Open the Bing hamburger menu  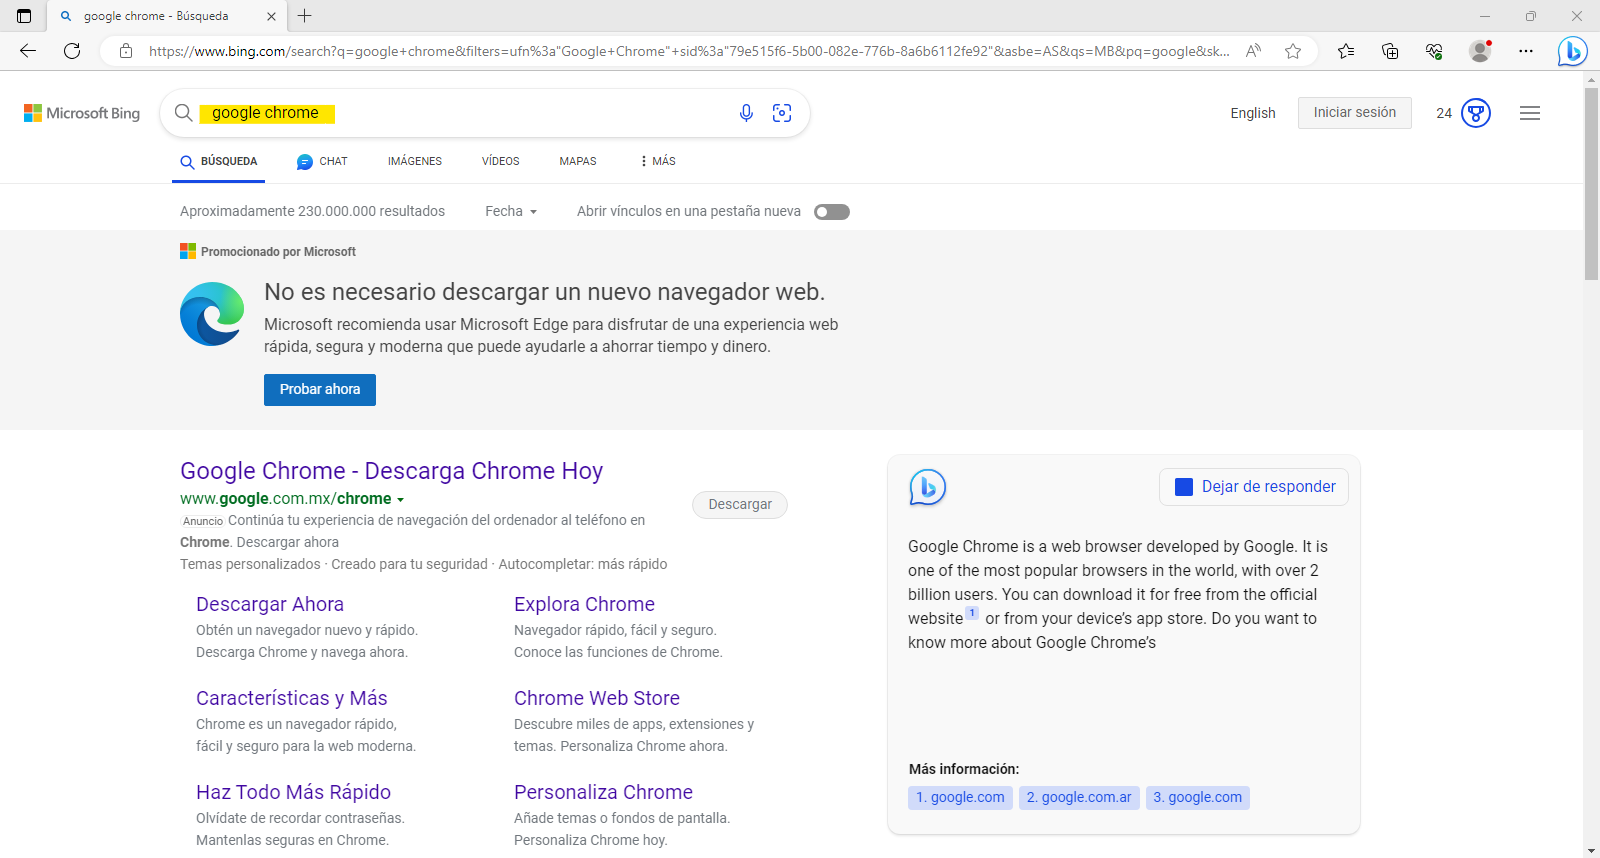(1530, 113)
